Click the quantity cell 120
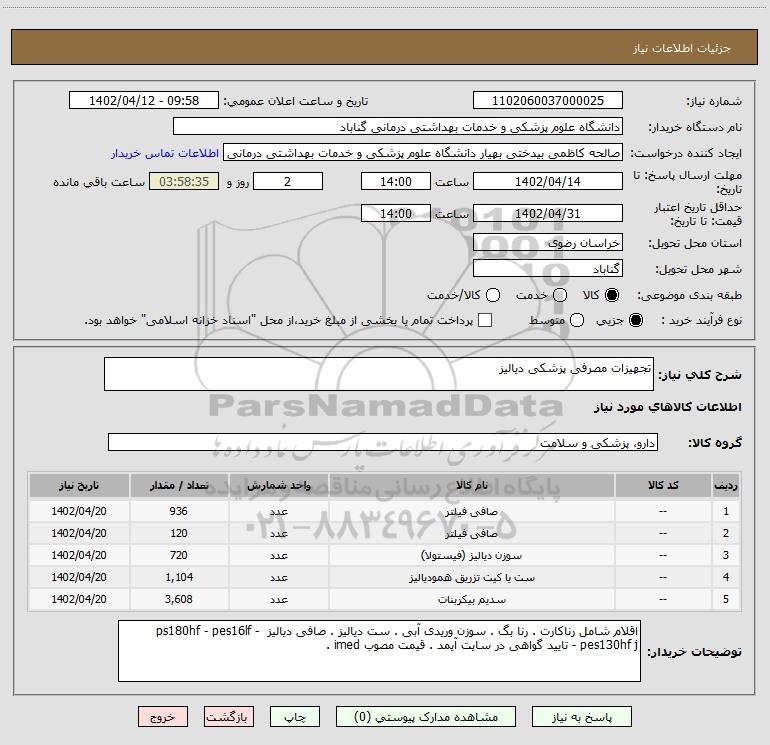Viewport: 770px width, 745px height. pos(179,533)
